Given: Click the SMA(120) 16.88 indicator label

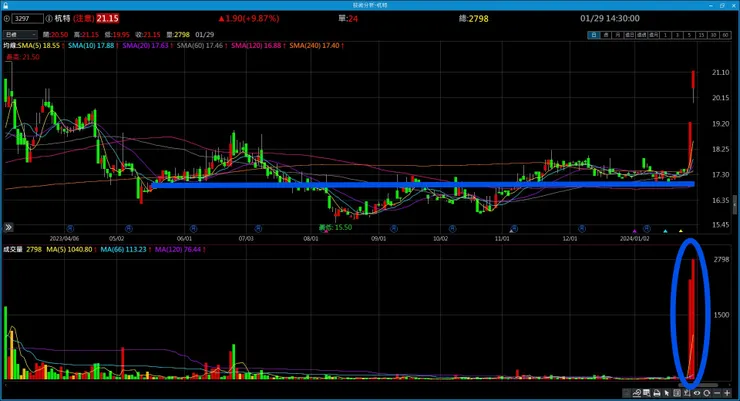Looking at the screenshot, I should tap(256, 46).
